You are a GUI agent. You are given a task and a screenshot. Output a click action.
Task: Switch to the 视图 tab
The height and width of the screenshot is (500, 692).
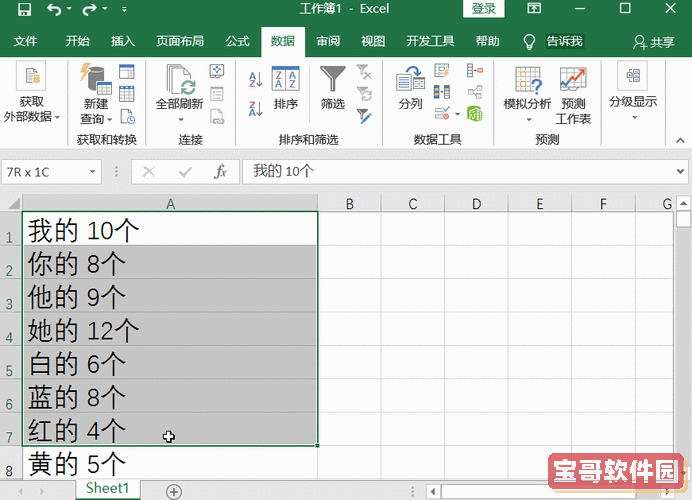click(x=373, y=41)
